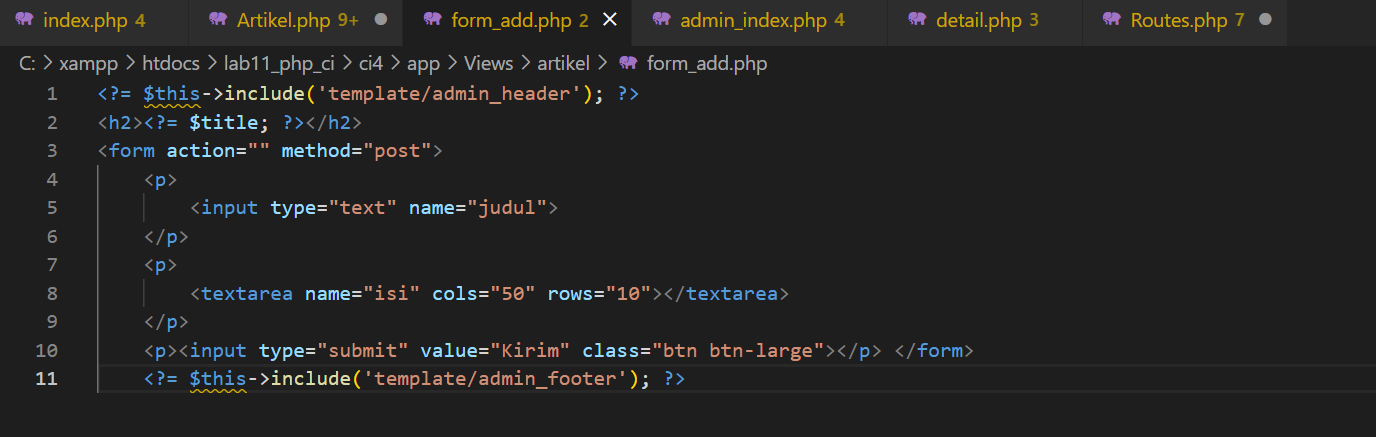Click PHP elephant icon on form_add.php tab
Image resolution: width=1376 pixels, height=437 pixels.
[432, 20]
